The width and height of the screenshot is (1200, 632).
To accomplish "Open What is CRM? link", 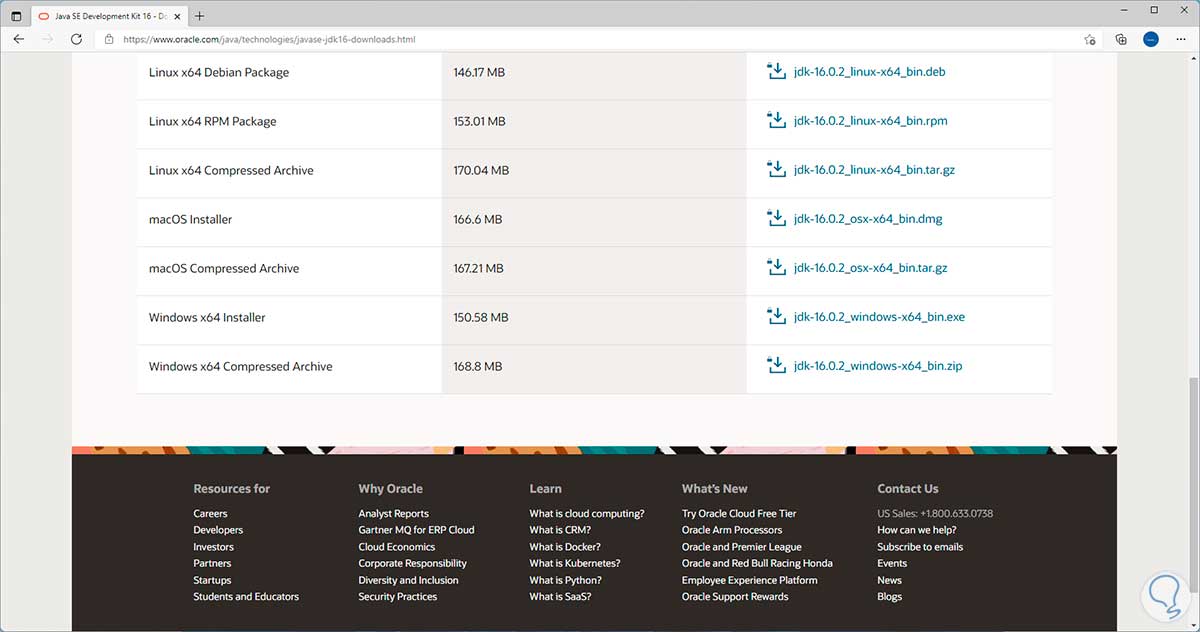I will (560, 530).
